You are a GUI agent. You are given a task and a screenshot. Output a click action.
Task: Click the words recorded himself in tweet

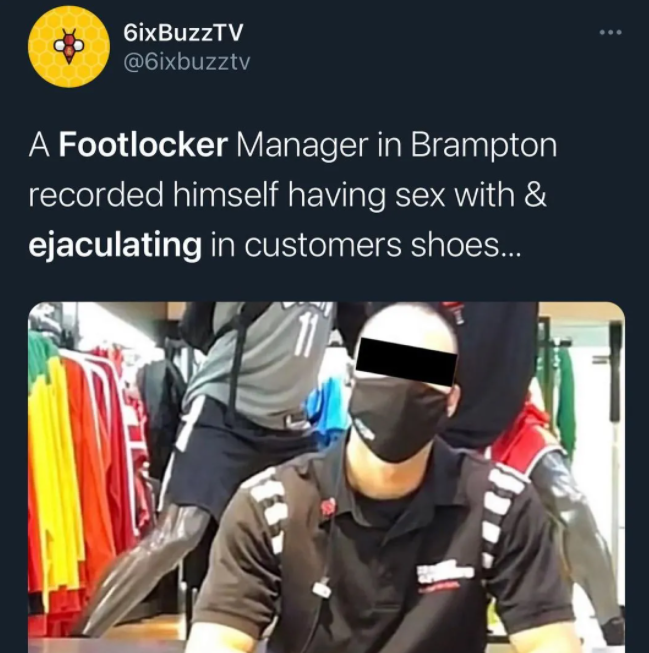pyautogui.click(x=153, y=195)
